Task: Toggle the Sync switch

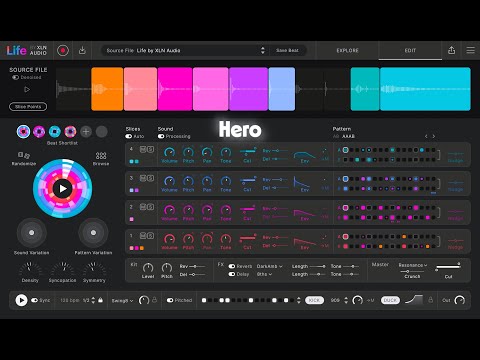Action: [x=34, y=300]
